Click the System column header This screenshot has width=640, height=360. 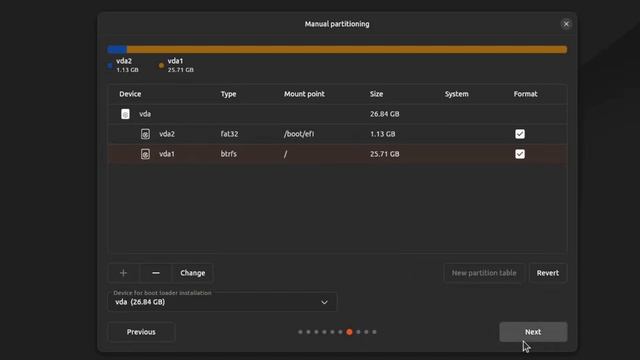[x=457, y=94]
